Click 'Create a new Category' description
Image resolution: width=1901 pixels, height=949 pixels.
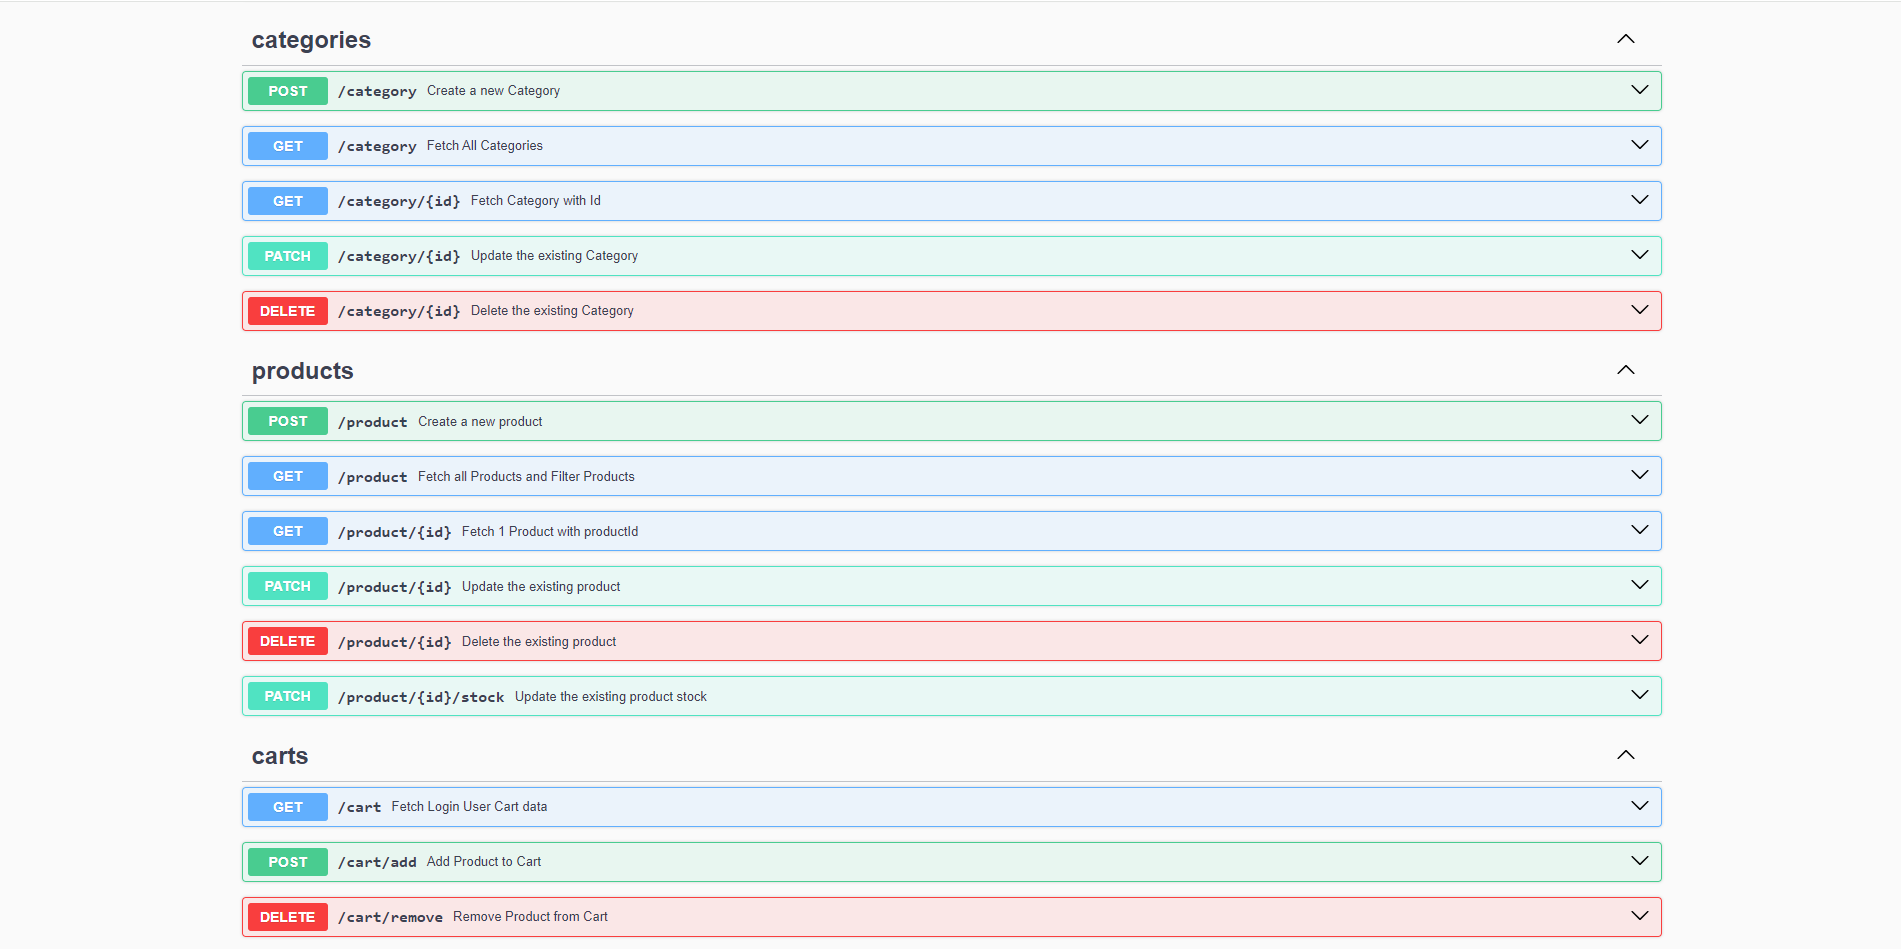click(493, 90)
